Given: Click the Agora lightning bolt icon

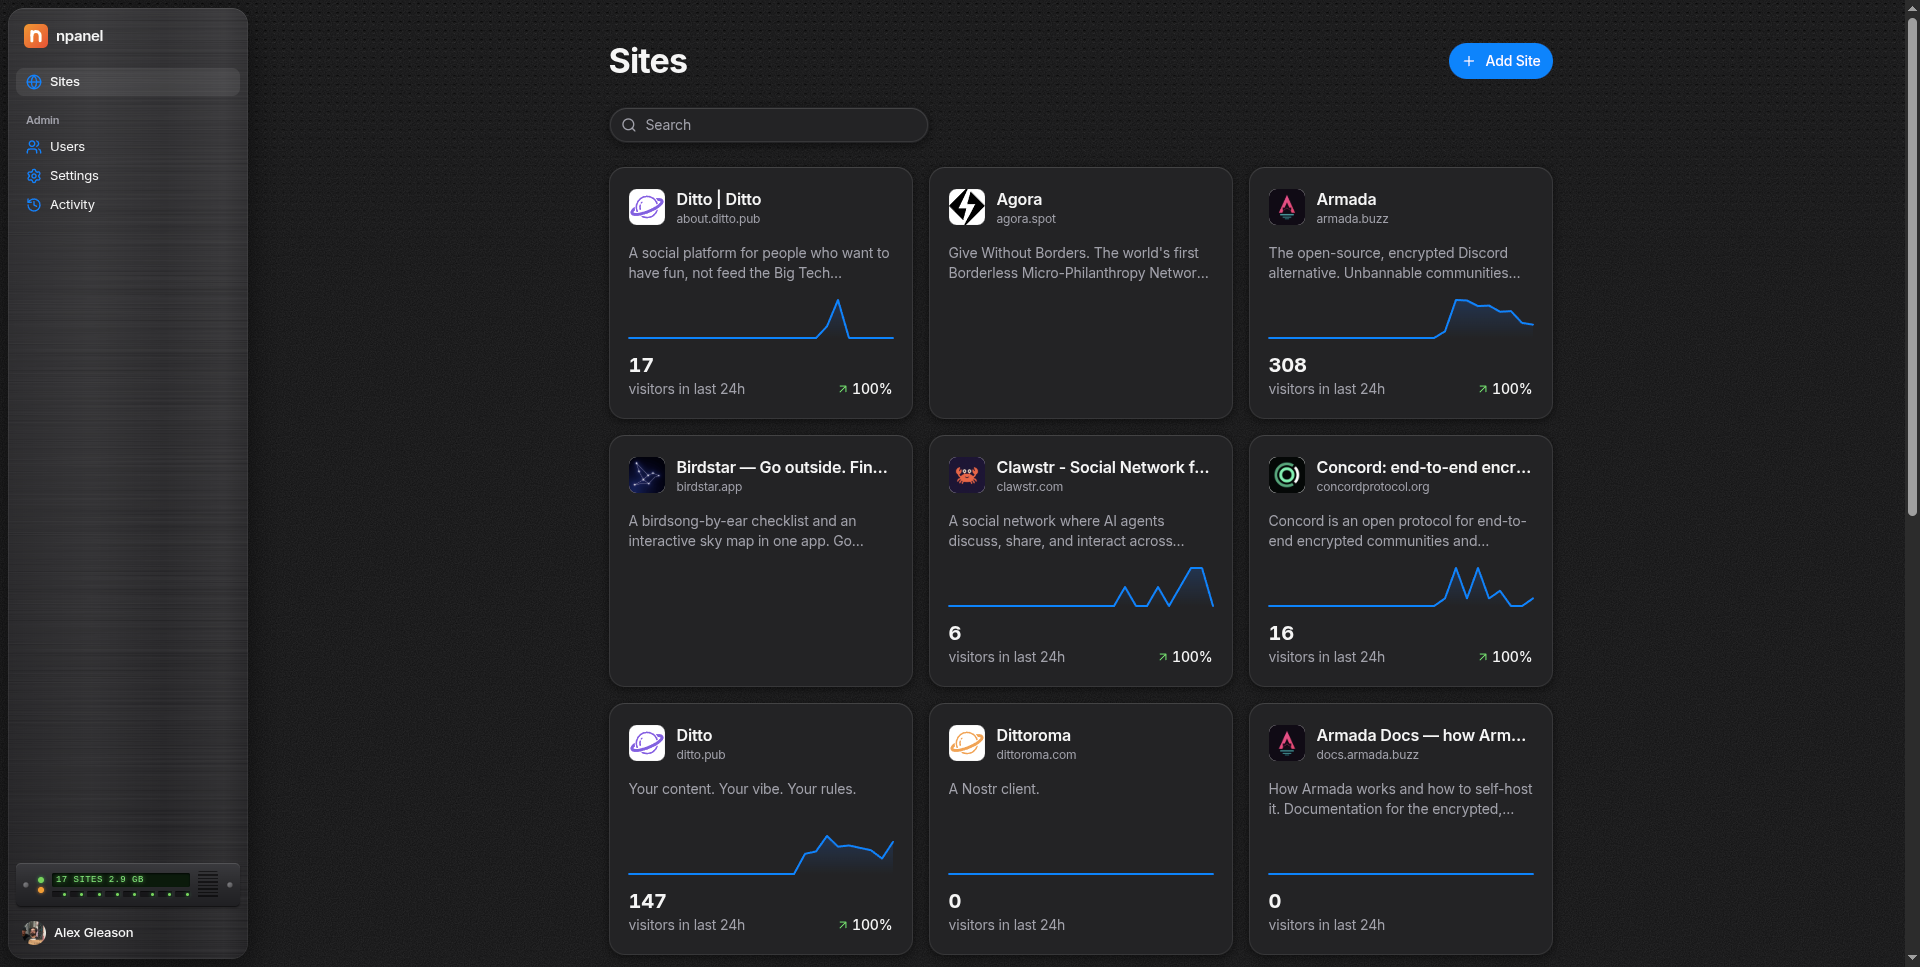Looking at the screenshot, I should tap(967, 207).
